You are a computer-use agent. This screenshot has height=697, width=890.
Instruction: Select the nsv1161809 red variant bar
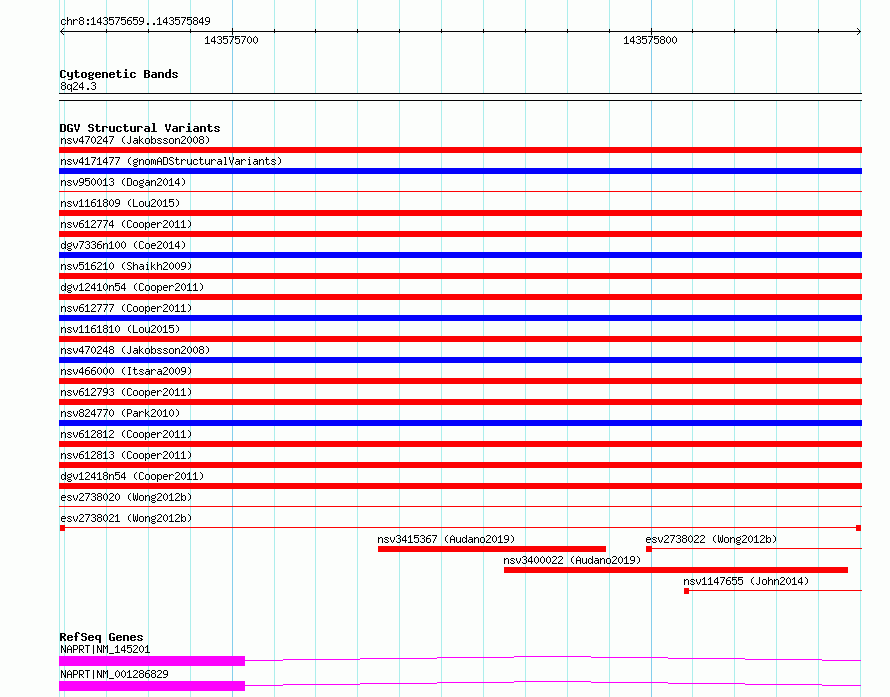pos(460,213)
